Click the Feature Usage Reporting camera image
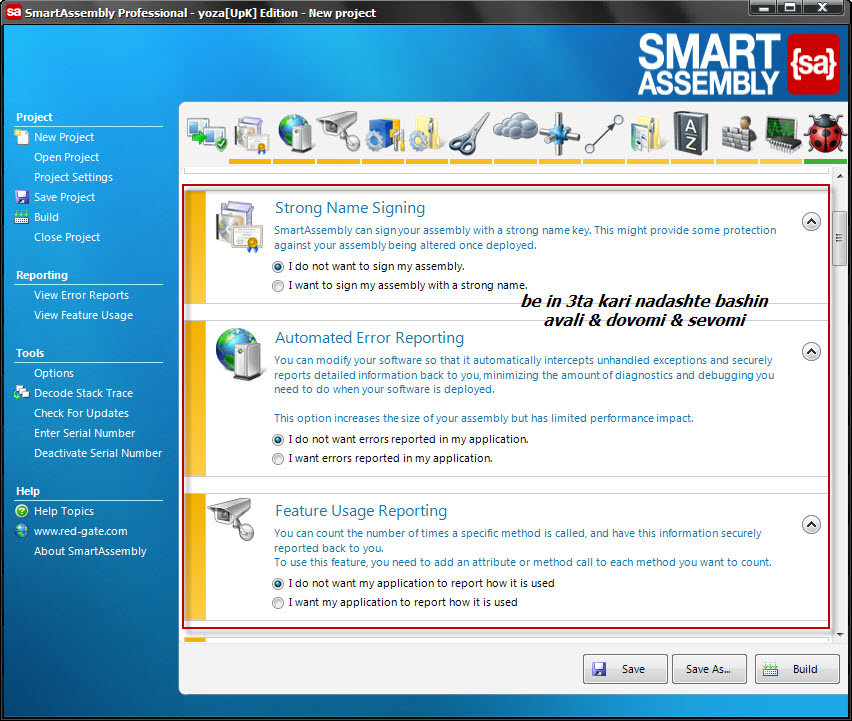This screenshot has height=721, width=852. tap(232, 519)
